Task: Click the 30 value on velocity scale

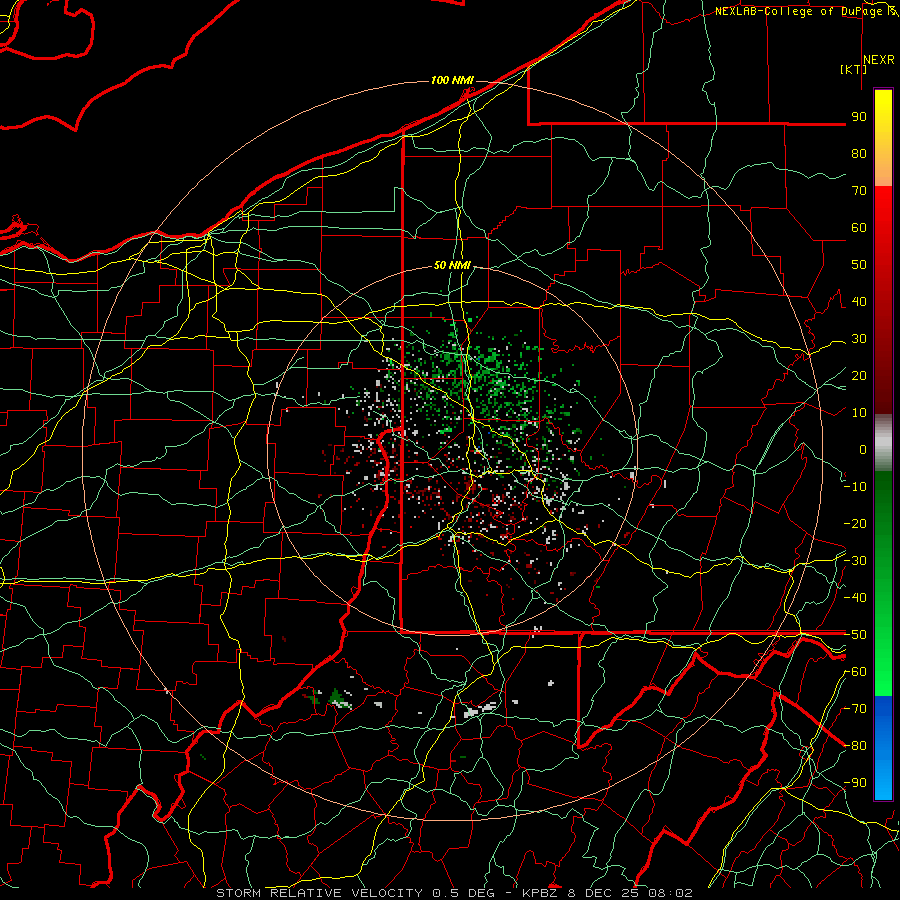Action: tap(859, 339)
